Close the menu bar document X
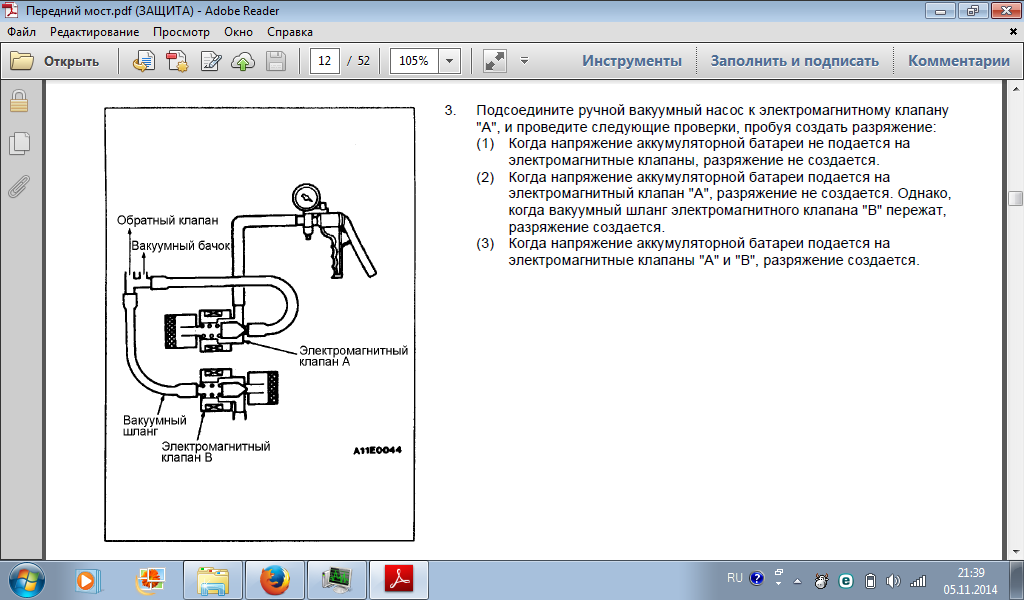This screenshot has height=600, width=1024. [1014, 32]
